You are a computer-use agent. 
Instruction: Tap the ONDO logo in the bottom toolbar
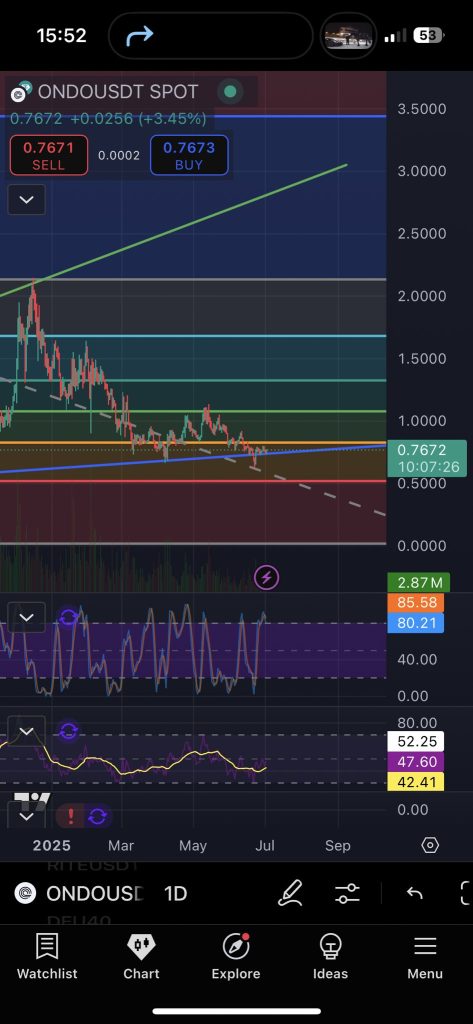pyautogui.click(x=25, y=893)
